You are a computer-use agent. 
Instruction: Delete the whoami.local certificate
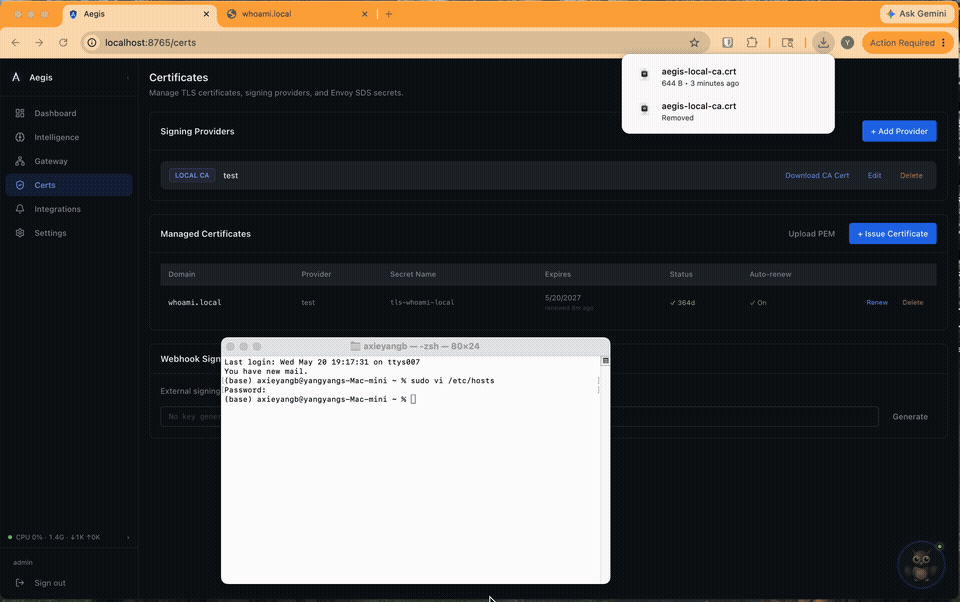pyautogui.click(x=912, y=303)
